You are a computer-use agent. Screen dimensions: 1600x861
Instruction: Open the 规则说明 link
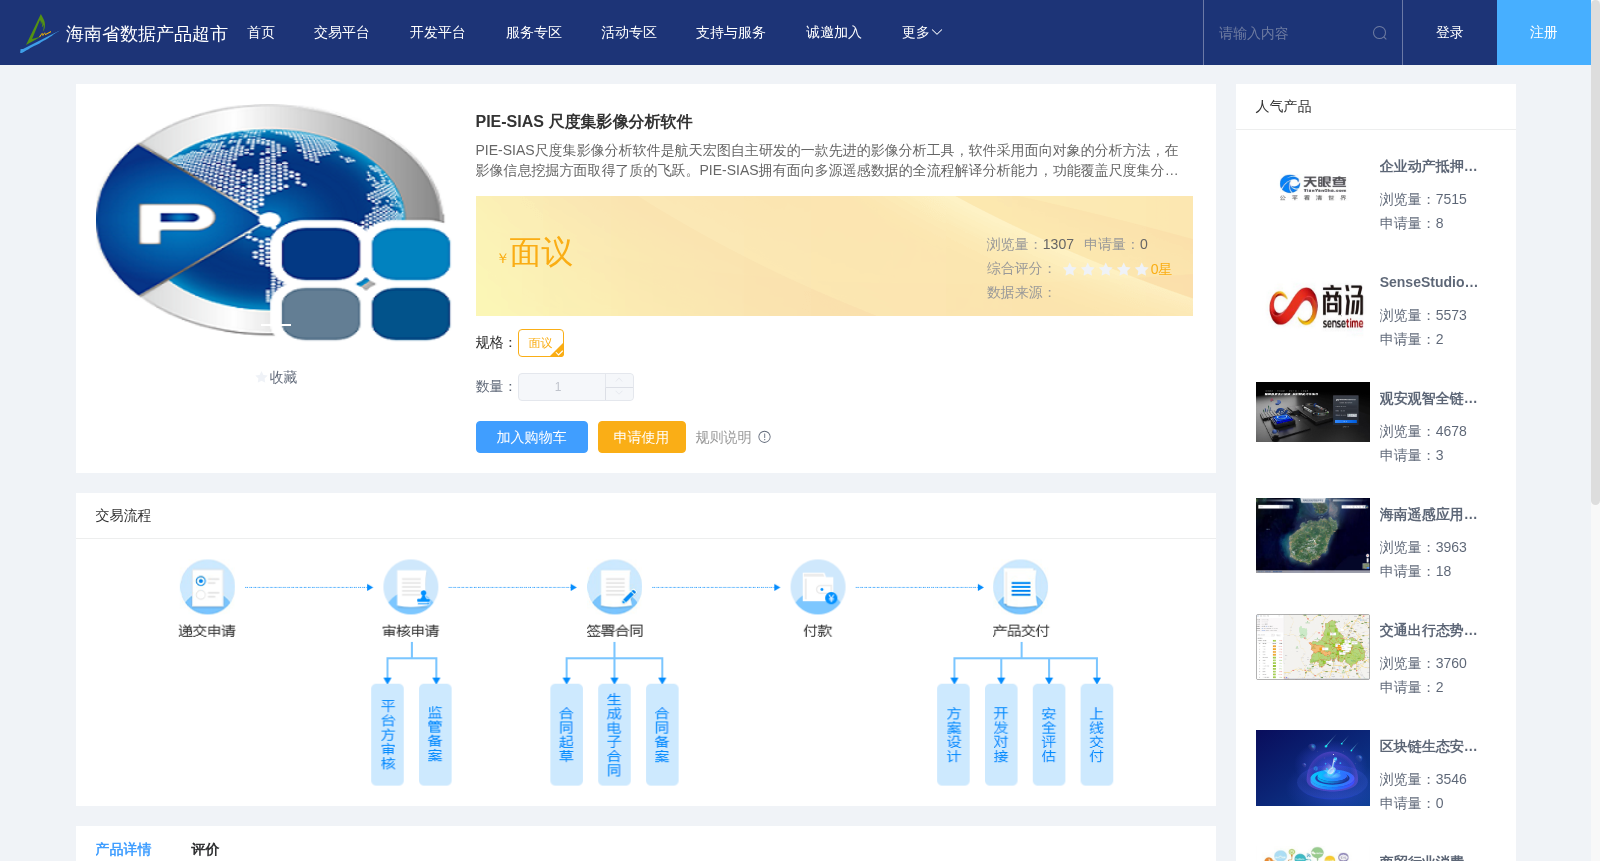pos(723,437)
